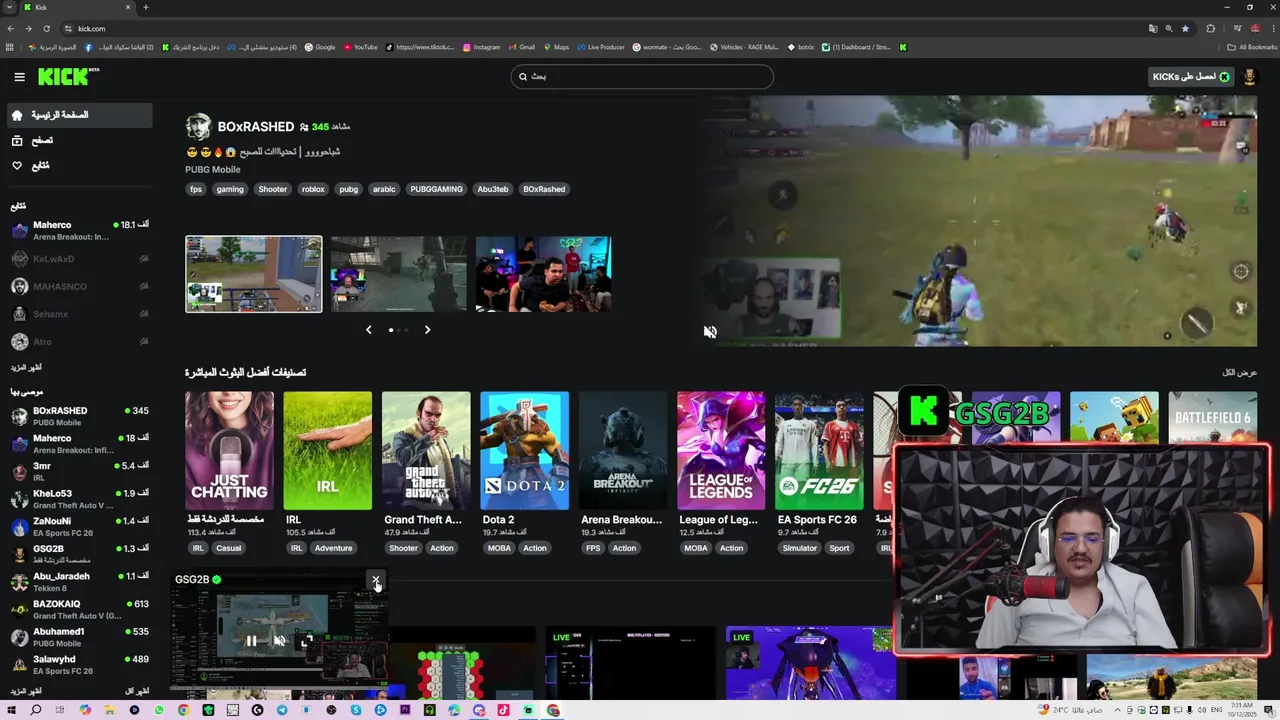Screen dimensions: 1280x720
Task: Open Grand Theft Auto V category cover
Action: click(426, 450)
